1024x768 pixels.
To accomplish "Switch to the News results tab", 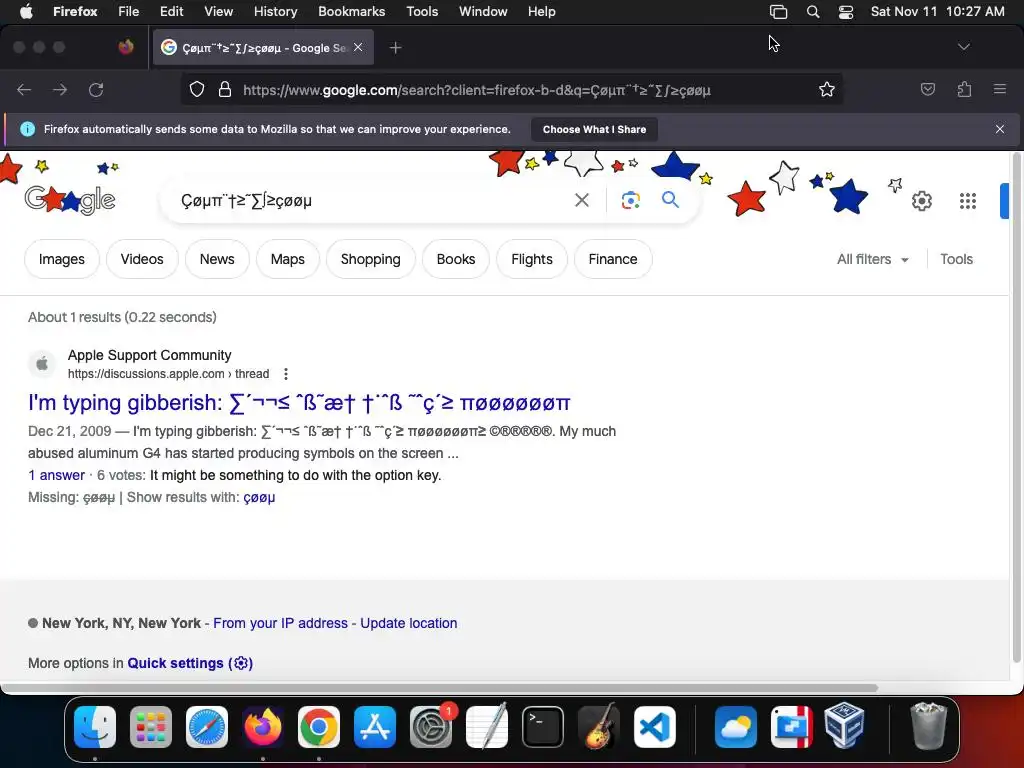I will [x=217, y=259].
